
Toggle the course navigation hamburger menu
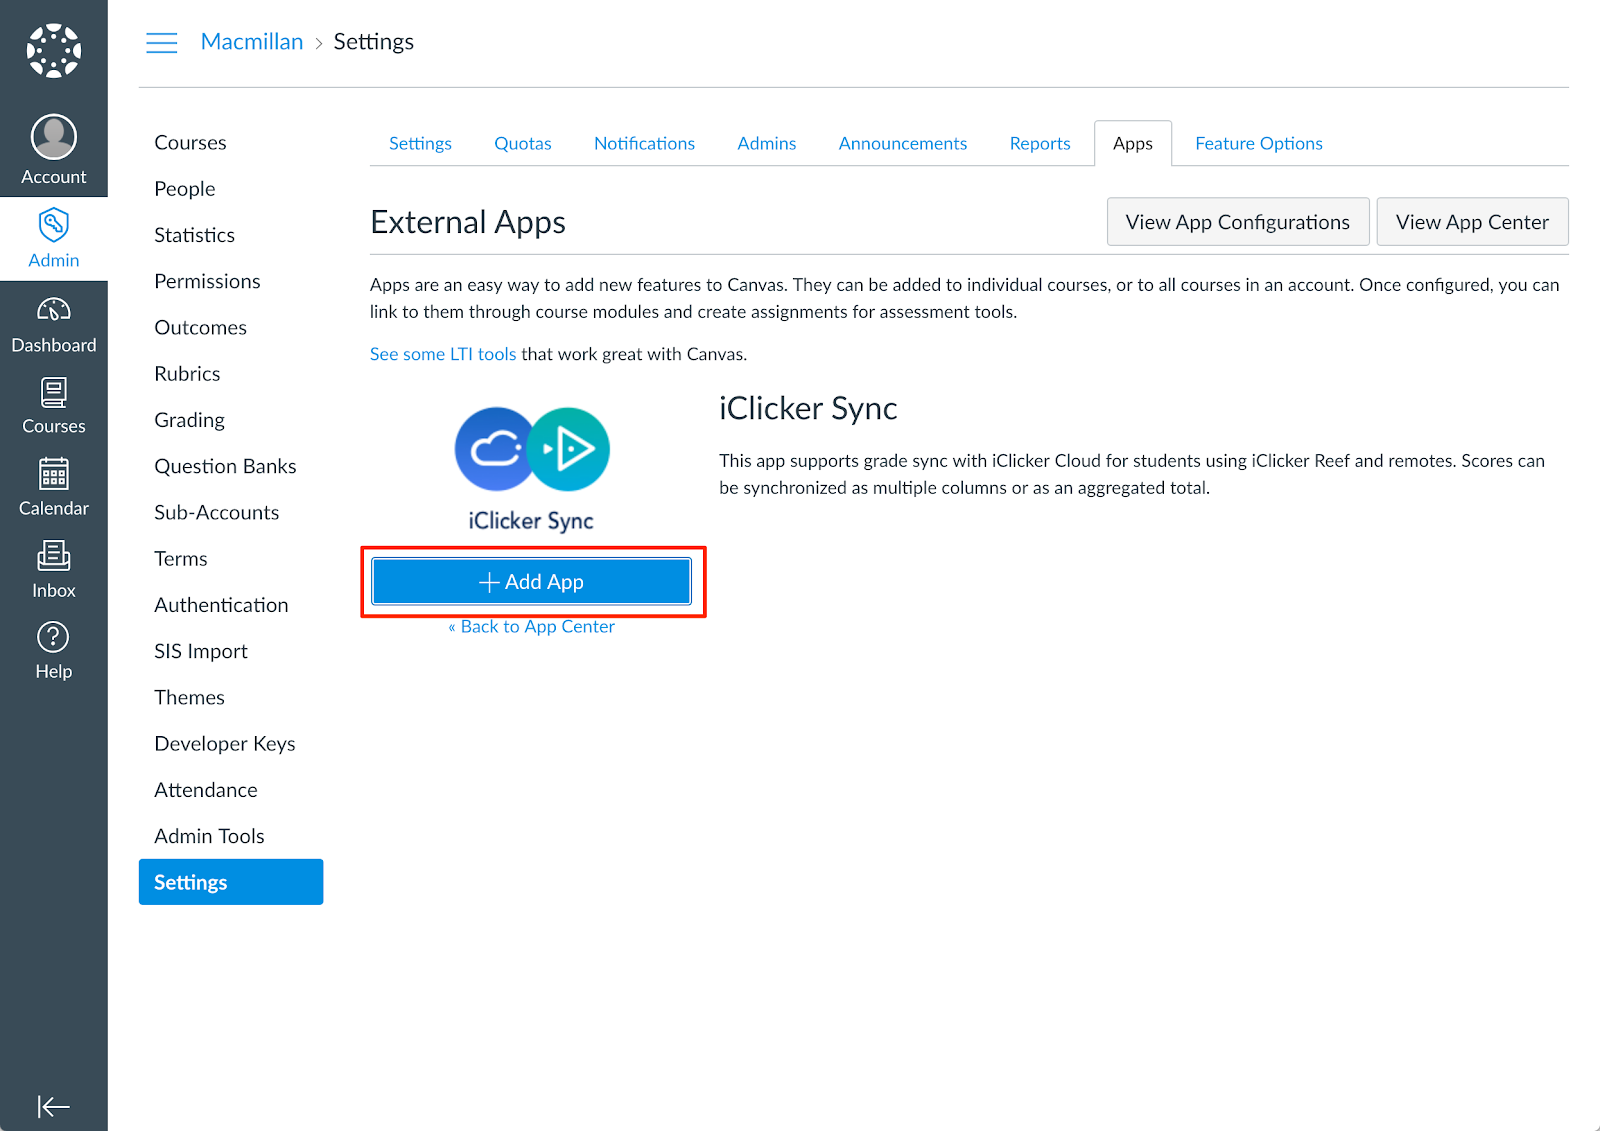161,42
